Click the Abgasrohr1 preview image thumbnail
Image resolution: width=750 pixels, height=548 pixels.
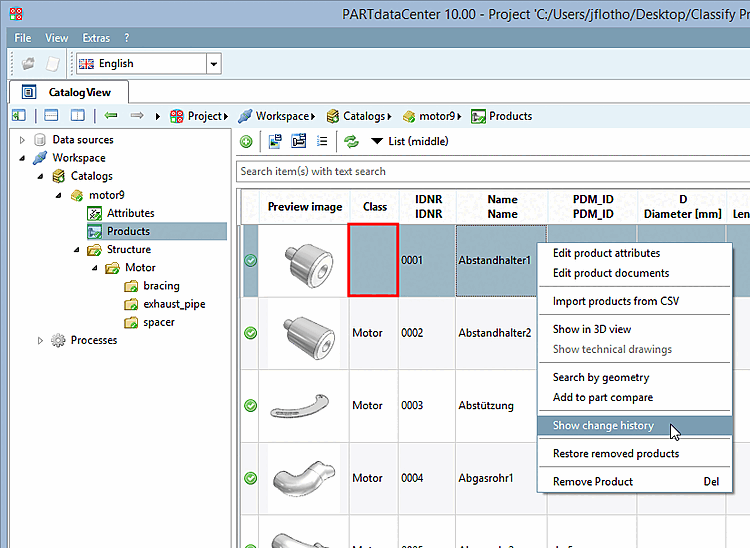304,478
